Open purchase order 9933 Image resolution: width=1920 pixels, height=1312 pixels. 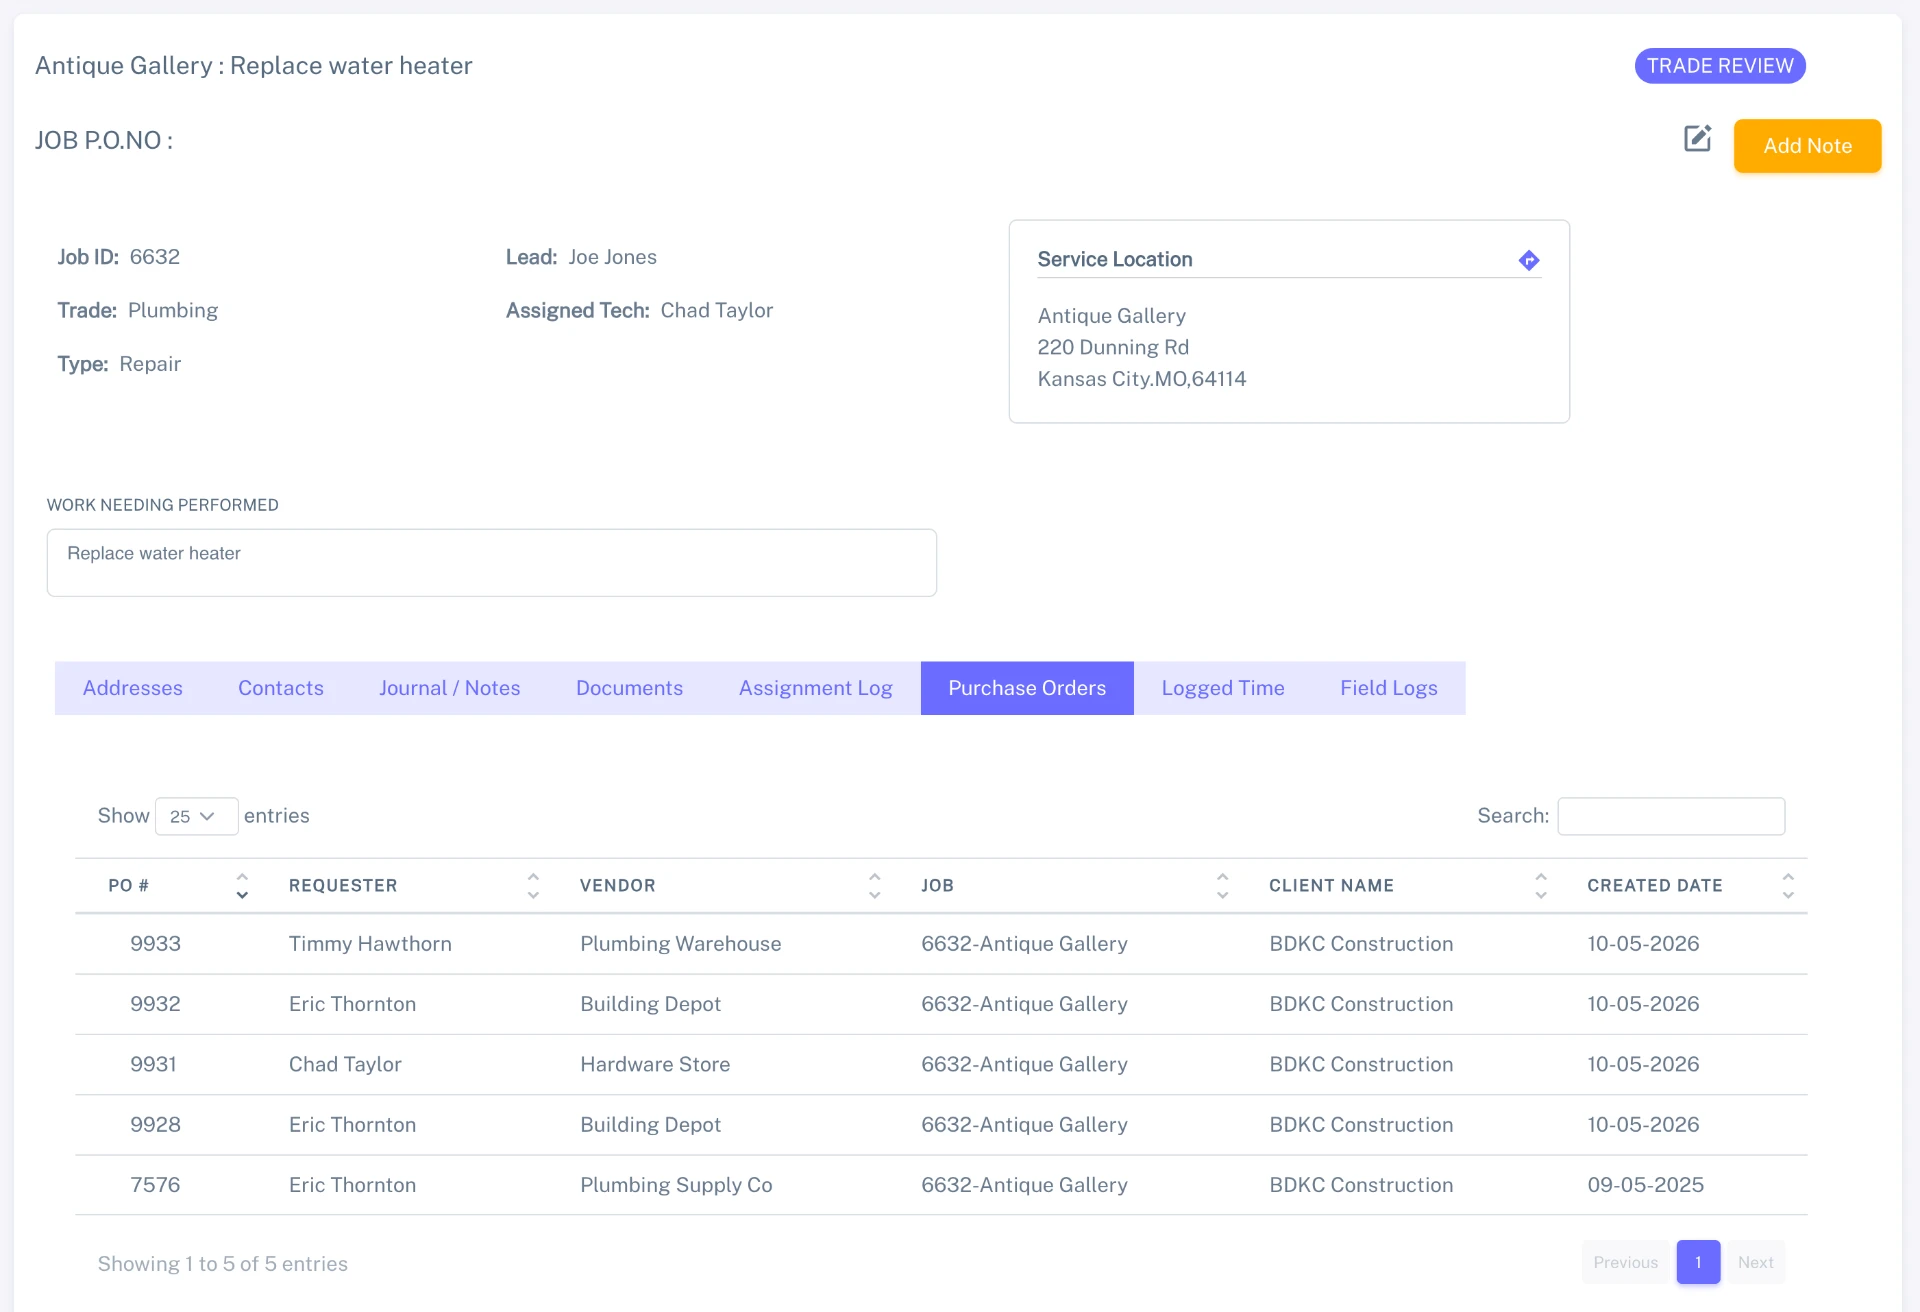[x=155, y=944]
